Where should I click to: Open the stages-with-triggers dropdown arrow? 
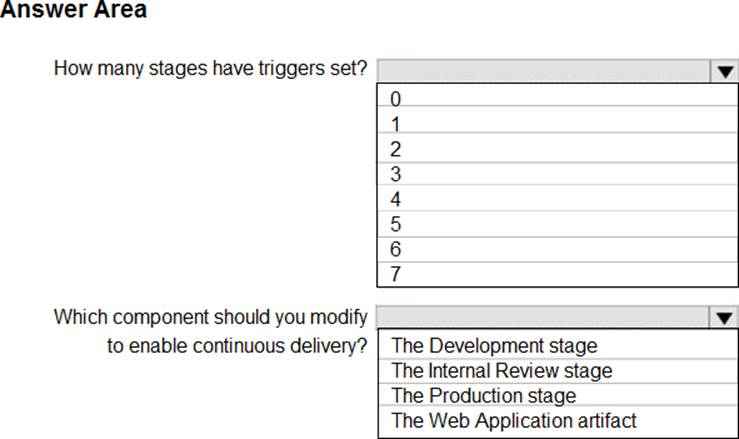pos(722,71)
